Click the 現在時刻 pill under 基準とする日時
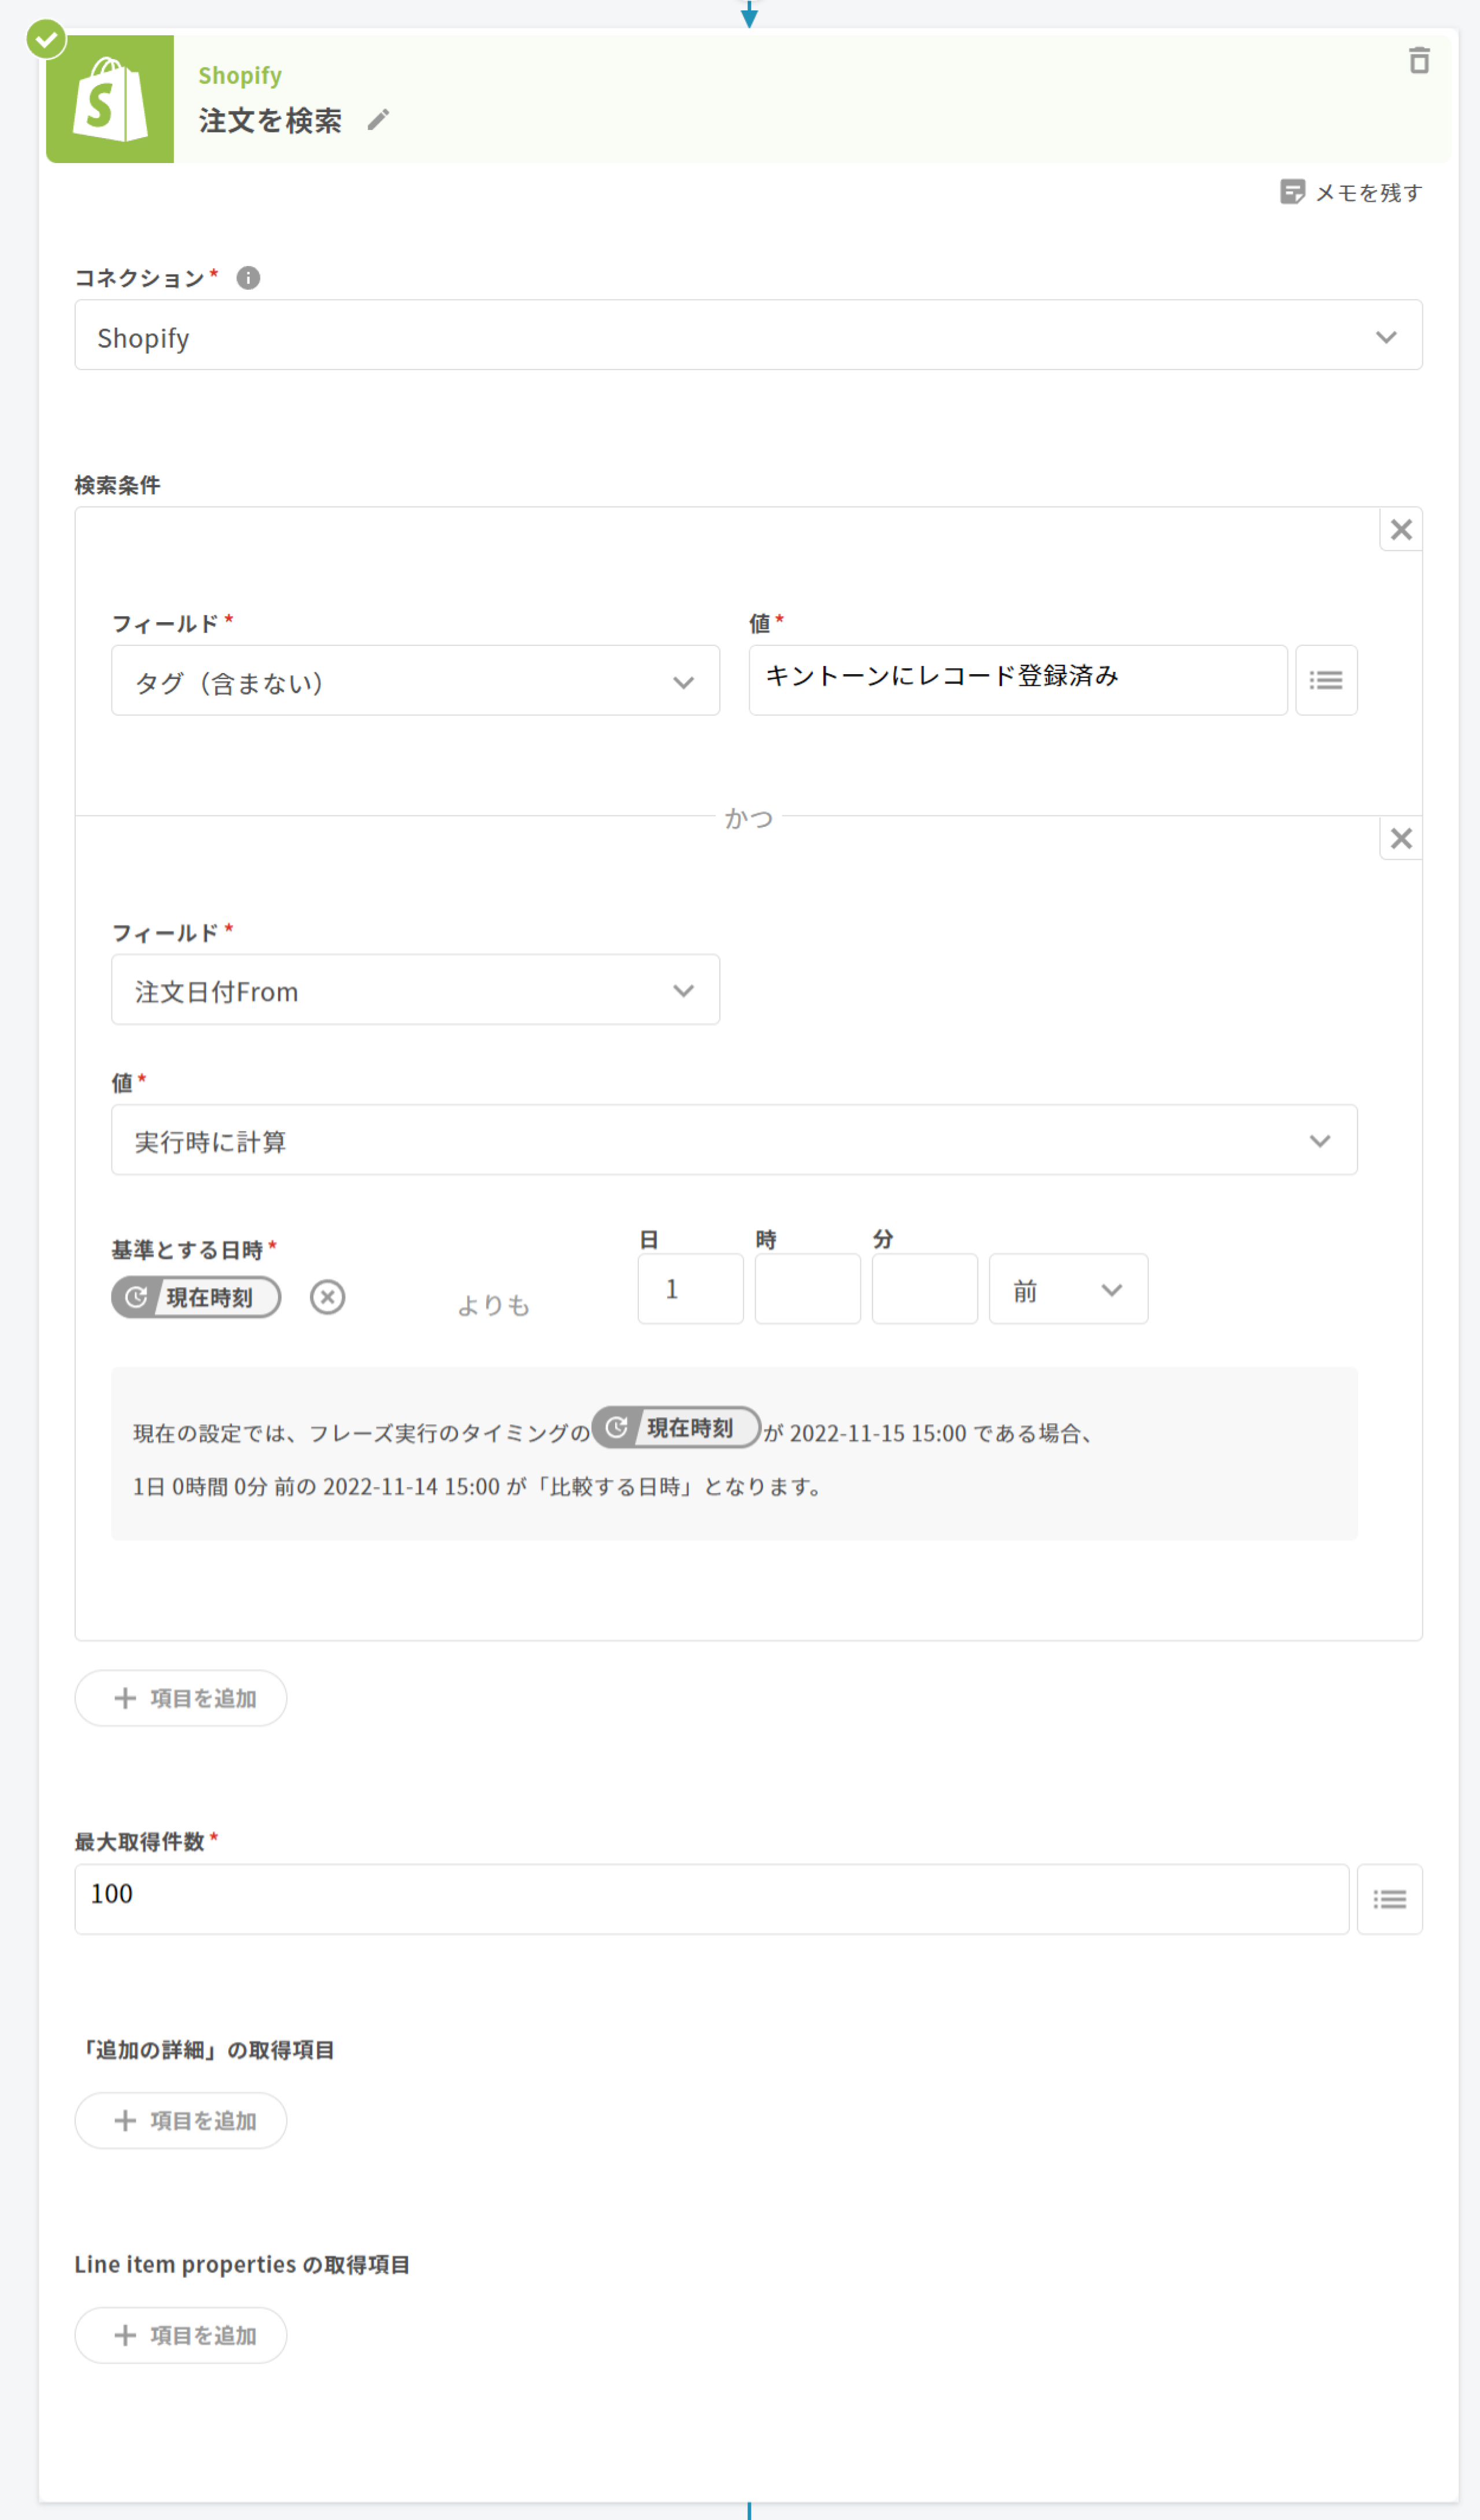The height and width of the screenshot is (2520, 1480). (196, 1297)
